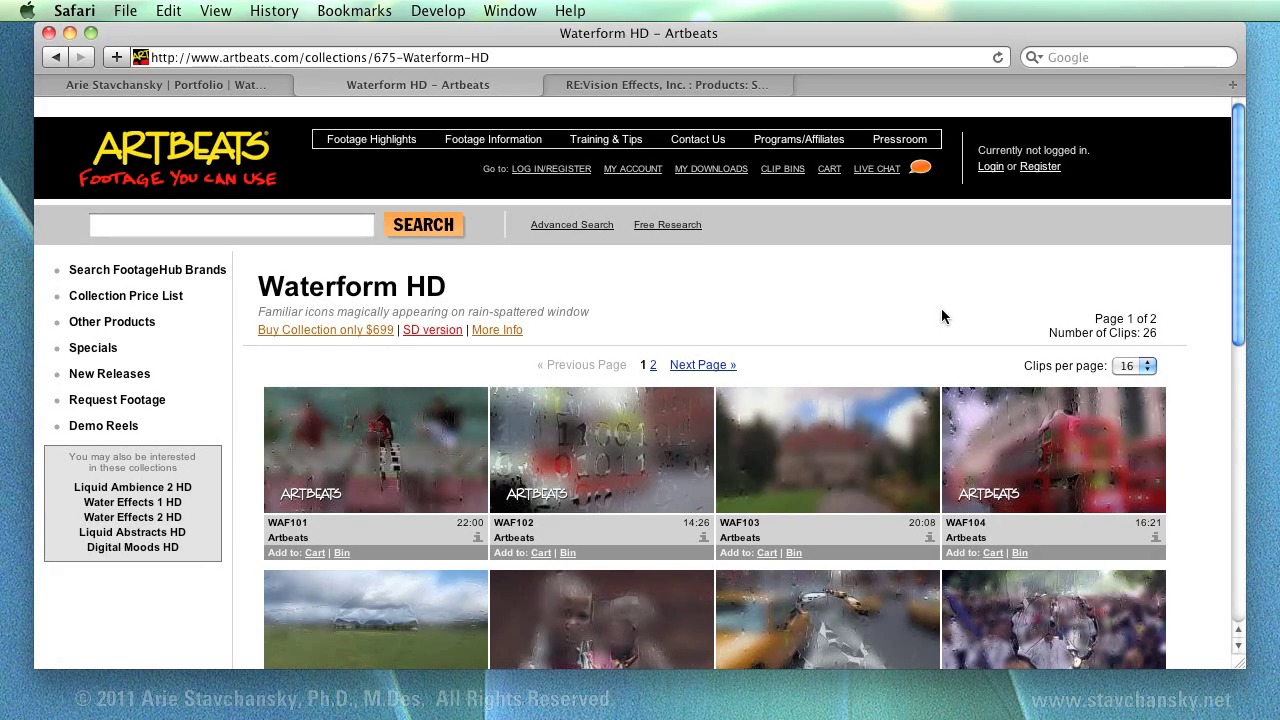Open the info icon for clip WAF101
This screenshot has width=1280, height=720.
pos(477,538)
